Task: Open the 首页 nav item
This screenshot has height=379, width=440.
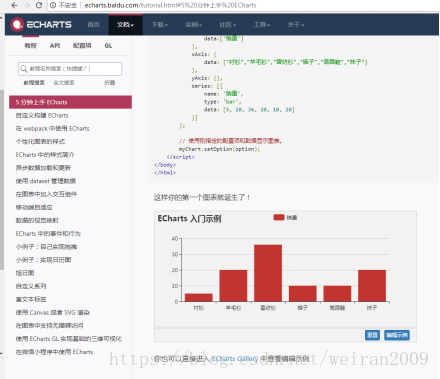Action: pos(93,25)
